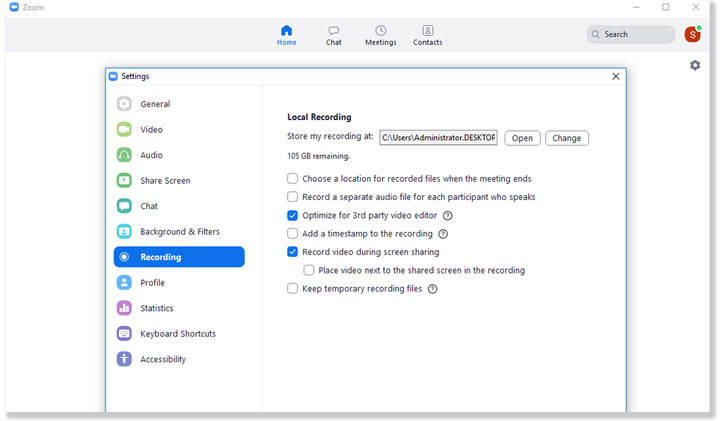
Task: Click the Open button for recording folder
Action: [522, 138]
